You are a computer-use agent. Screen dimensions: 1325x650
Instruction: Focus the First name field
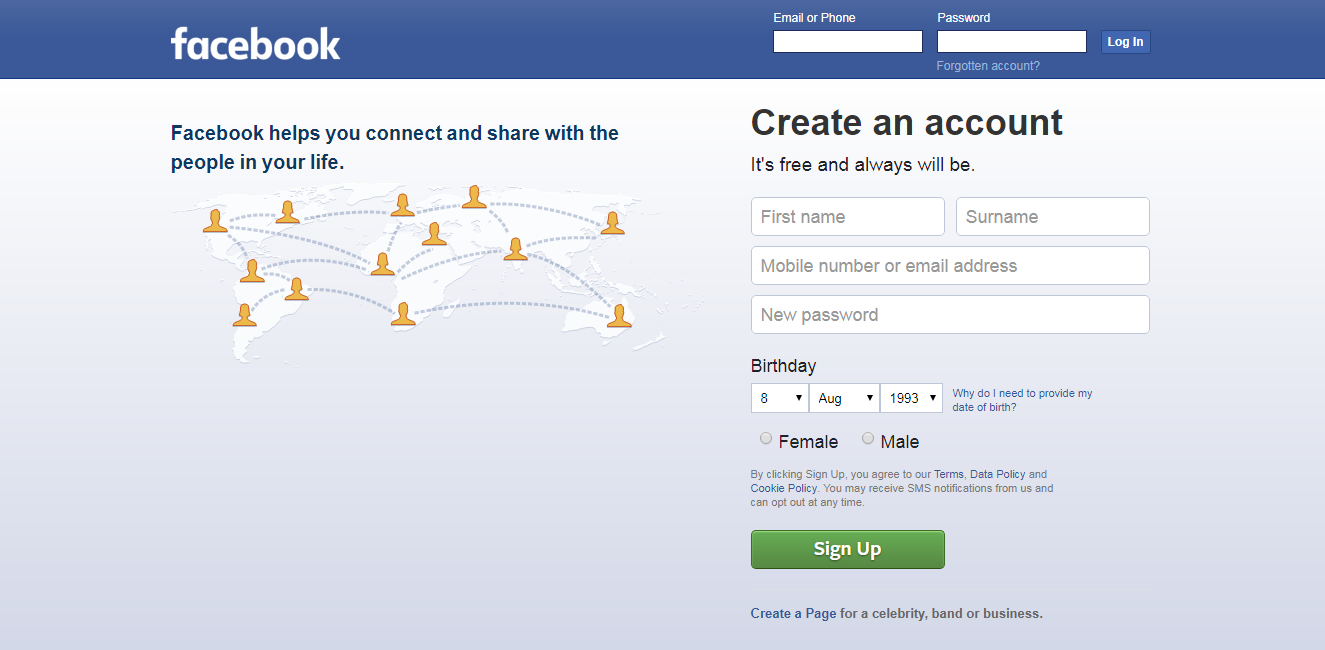[x=848, y=216]
